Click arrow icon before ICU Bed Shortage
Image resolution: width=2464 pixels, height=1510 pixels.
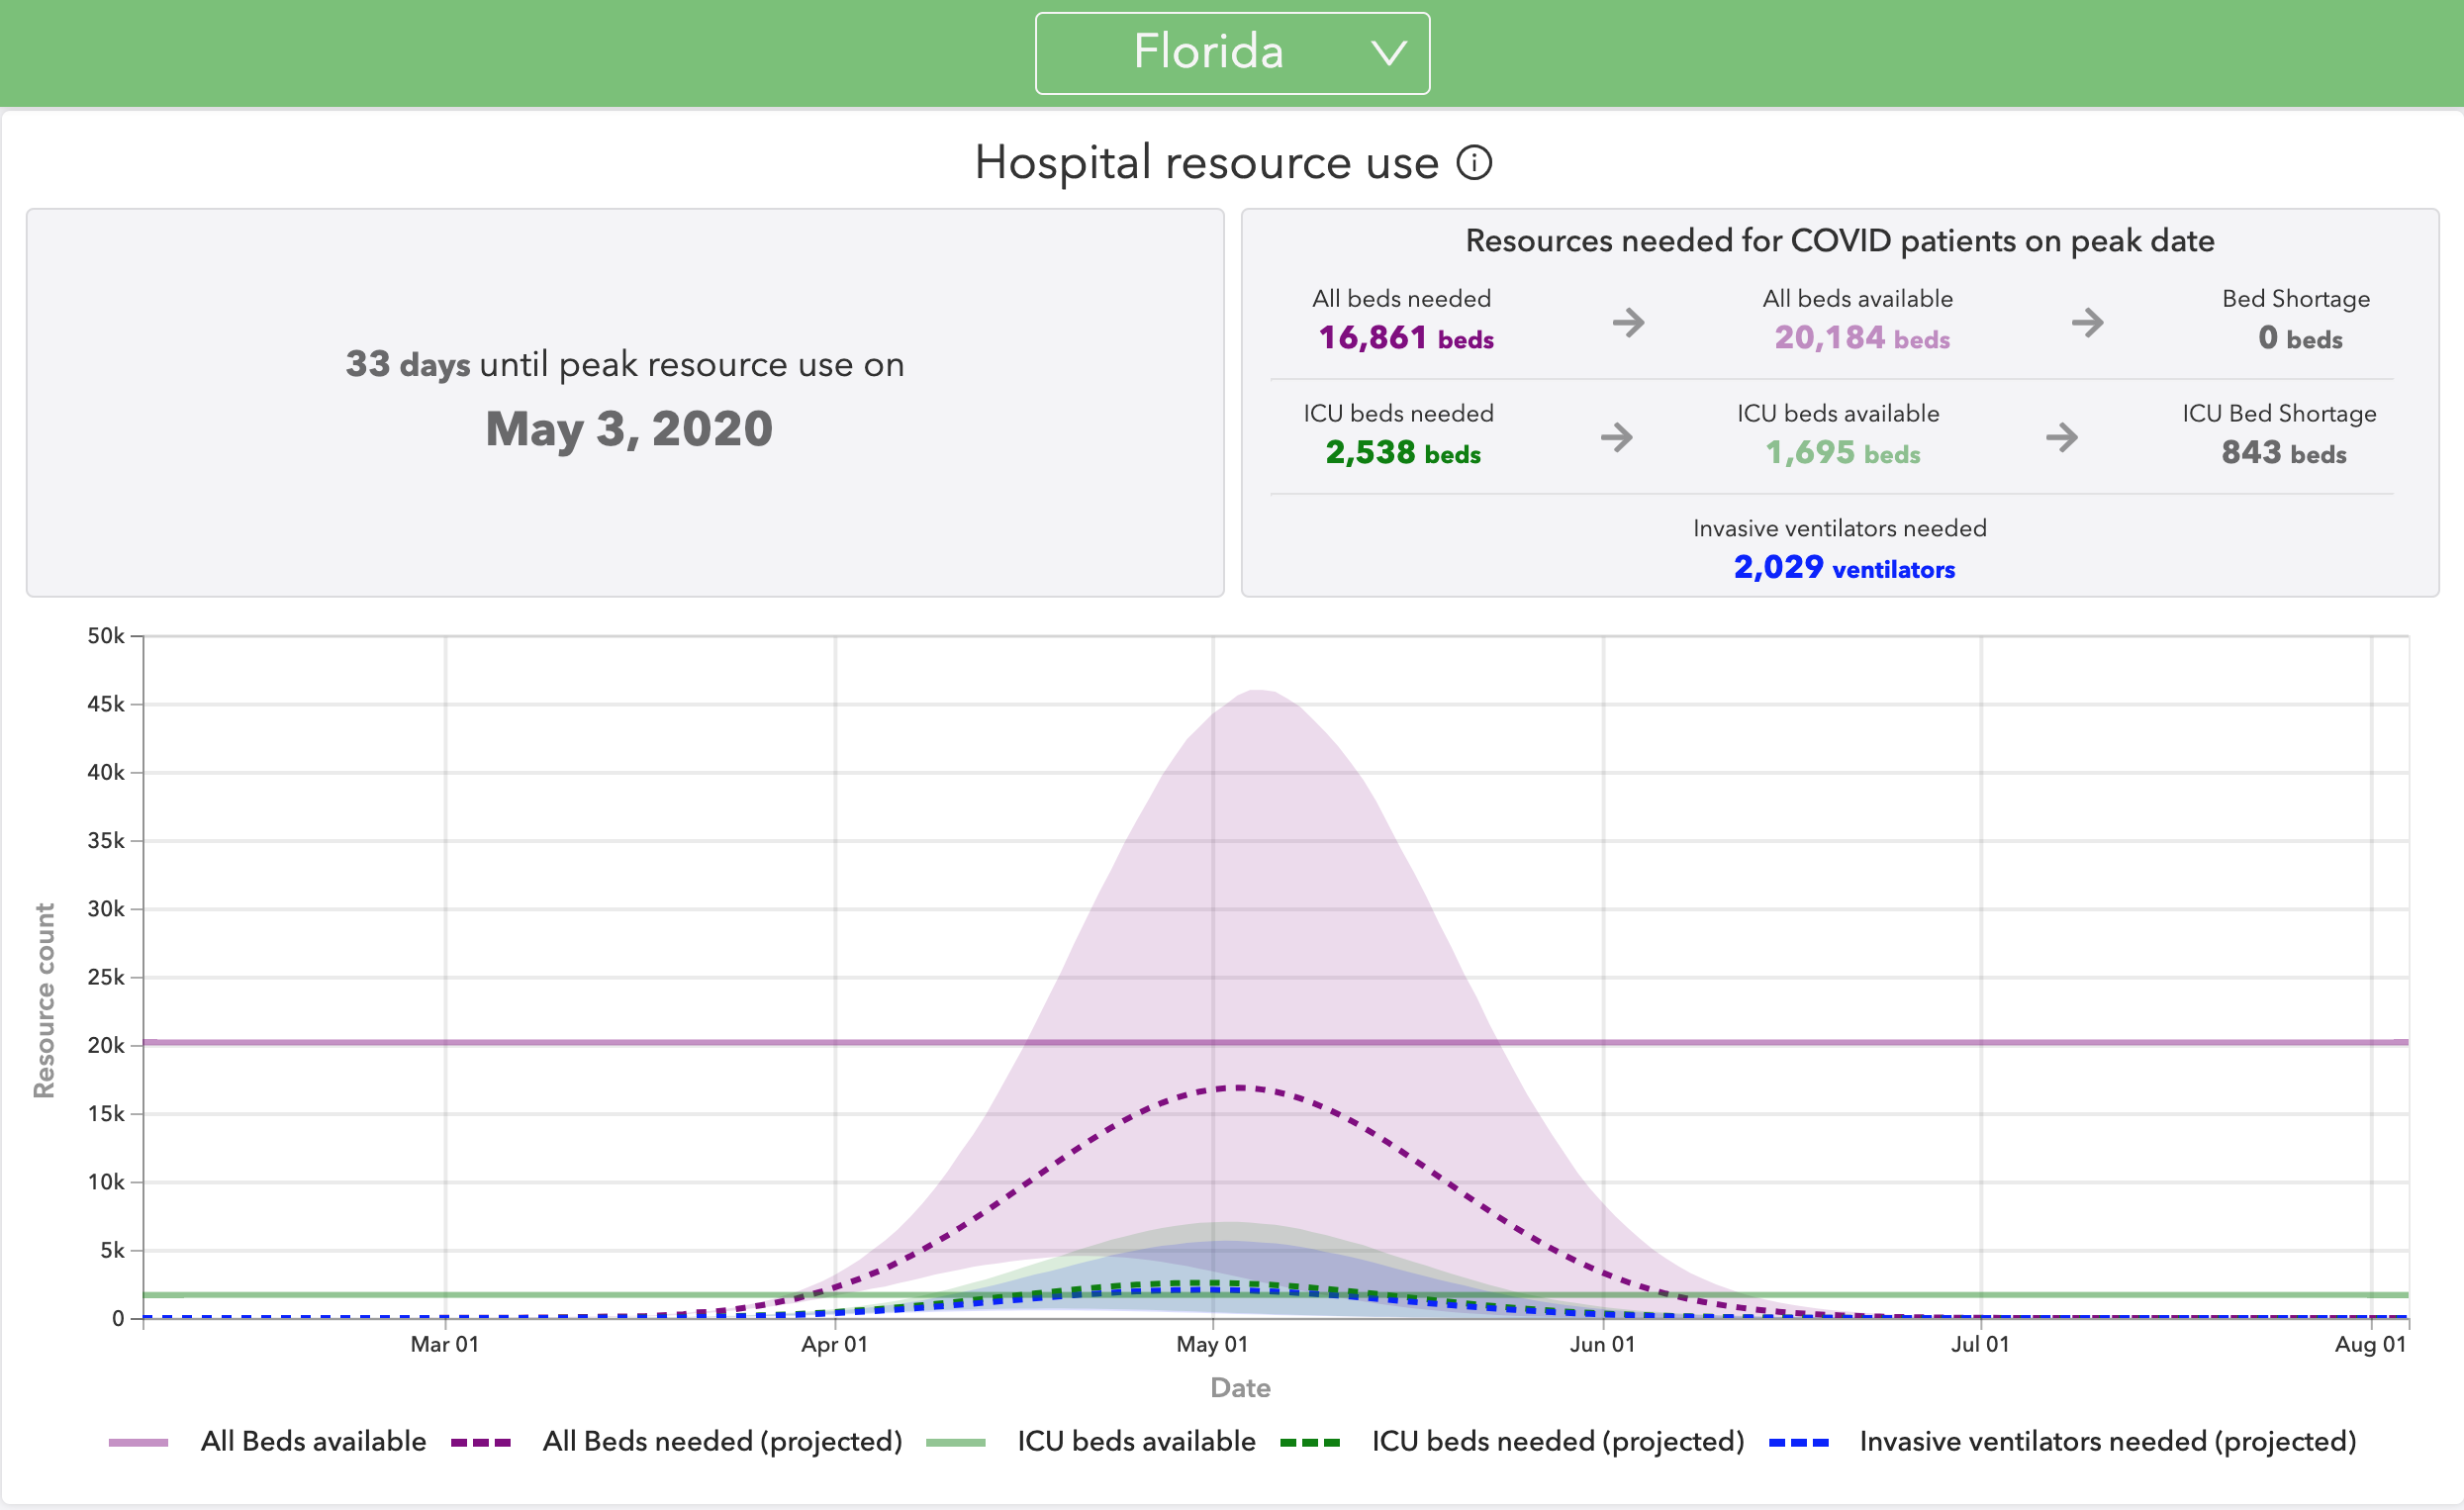pyautogui.click(x=2061, y=437)
